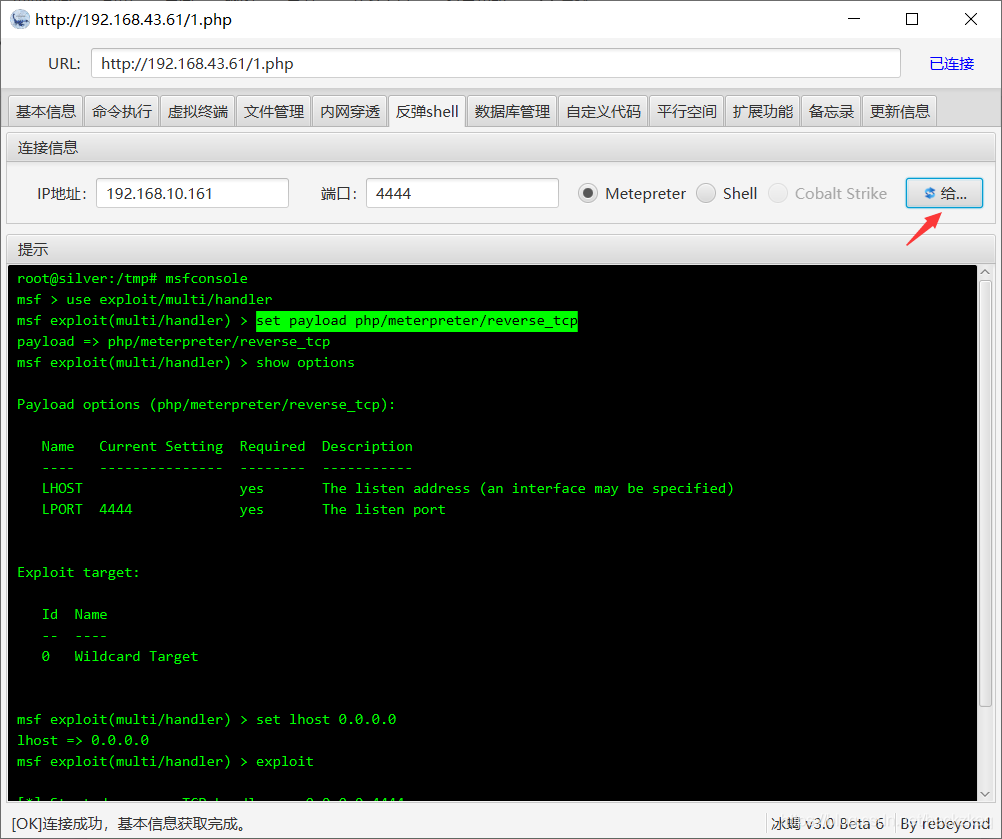1002x839 pixels.
Task: Click the 'Payload options' heading line
Action: 206,404
